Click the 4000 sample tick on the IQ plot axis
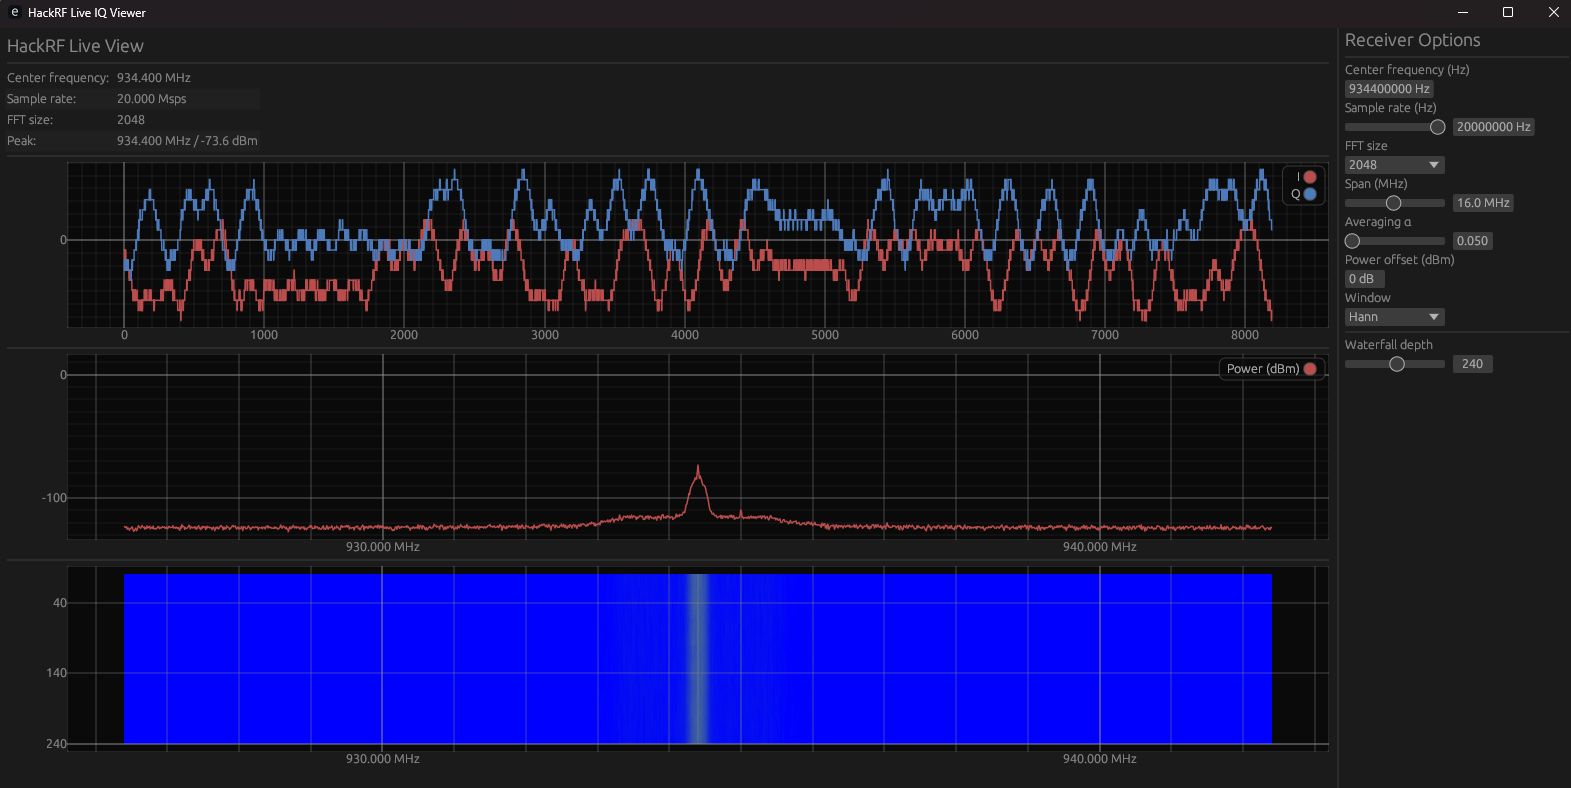Viewport: 1571px width, 788px height. click(x=685, y=335)
